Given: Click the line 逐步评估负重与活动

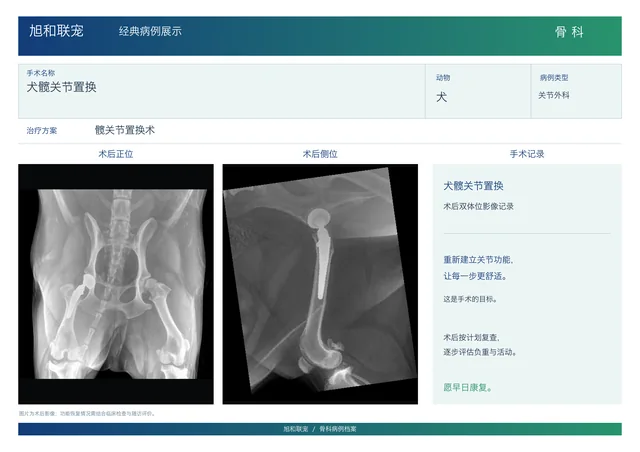Looking at the screenshot, I should 480,352.
